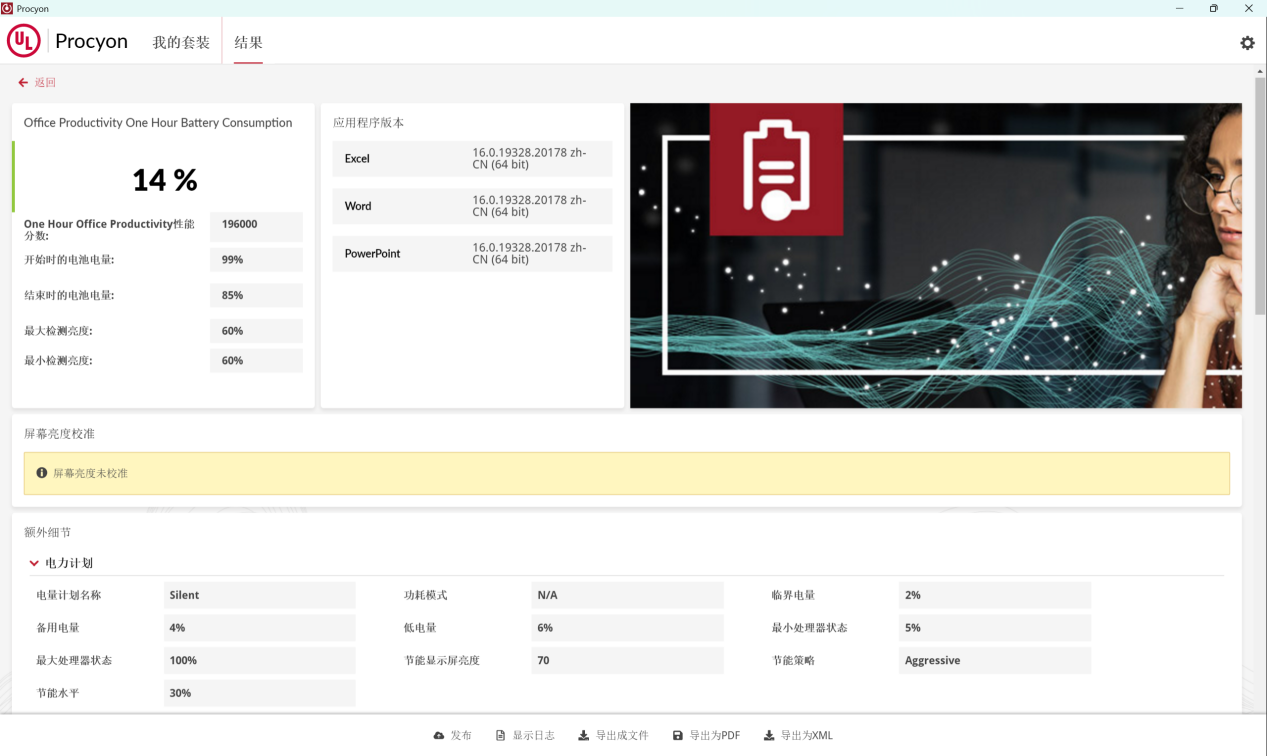
Task: Click the back arrow icon
Action: pos(23,83)
